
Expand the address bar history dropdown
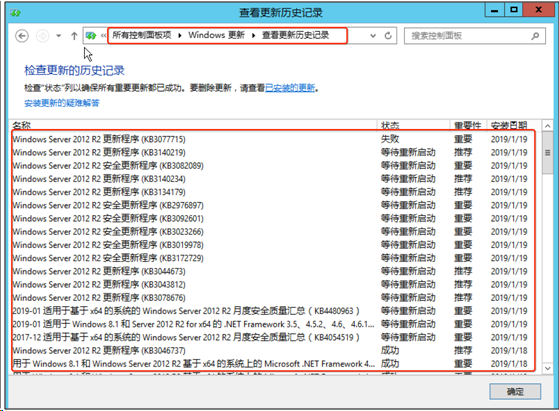[373, 36]
